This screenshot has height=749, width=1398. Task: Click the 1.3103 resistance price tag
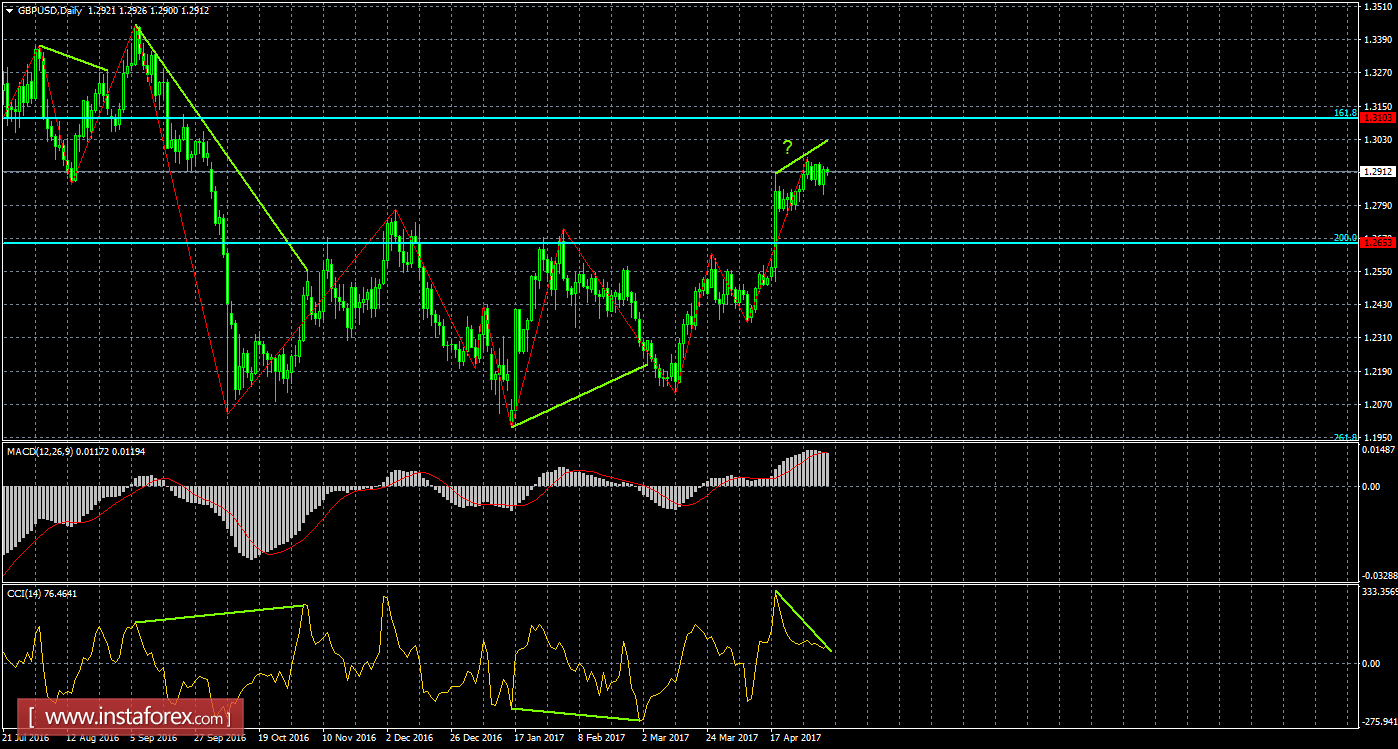1376,117
